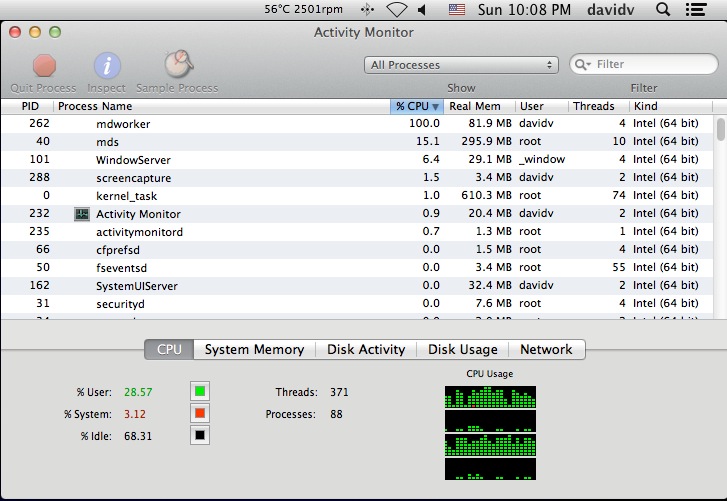Click the 55 threads value for fseventsd
The height and width of the screenshot is (501, 727).
(x=619, y=267)
